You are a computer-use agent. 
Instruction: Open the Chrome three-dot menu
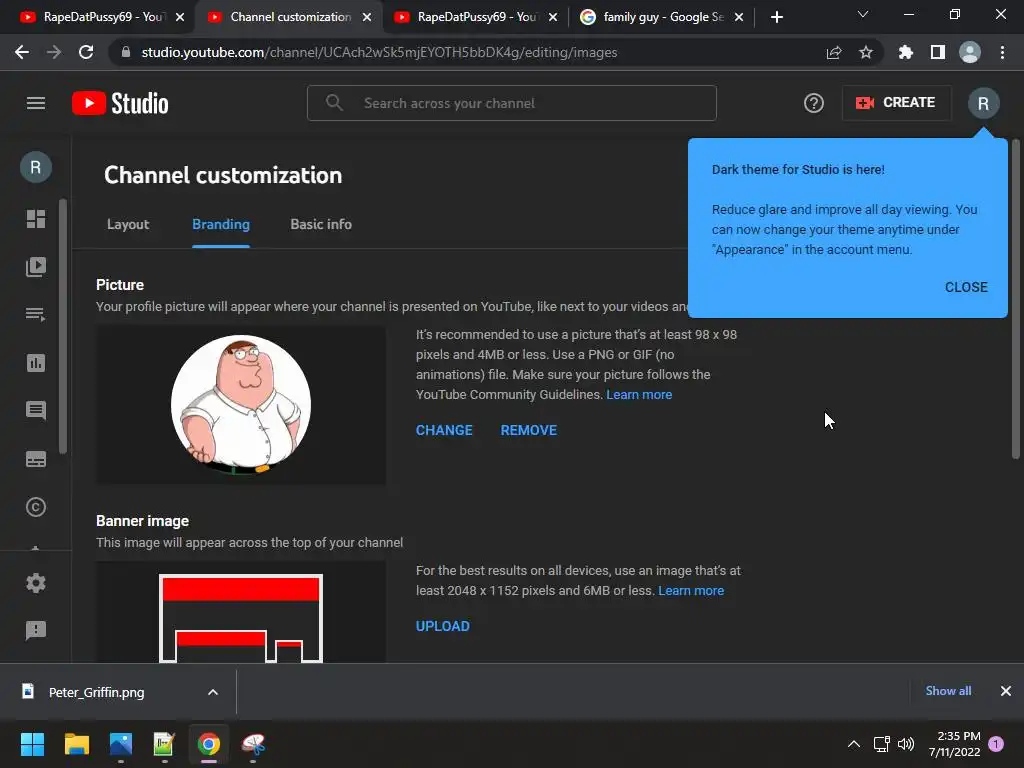(1002, 52)
